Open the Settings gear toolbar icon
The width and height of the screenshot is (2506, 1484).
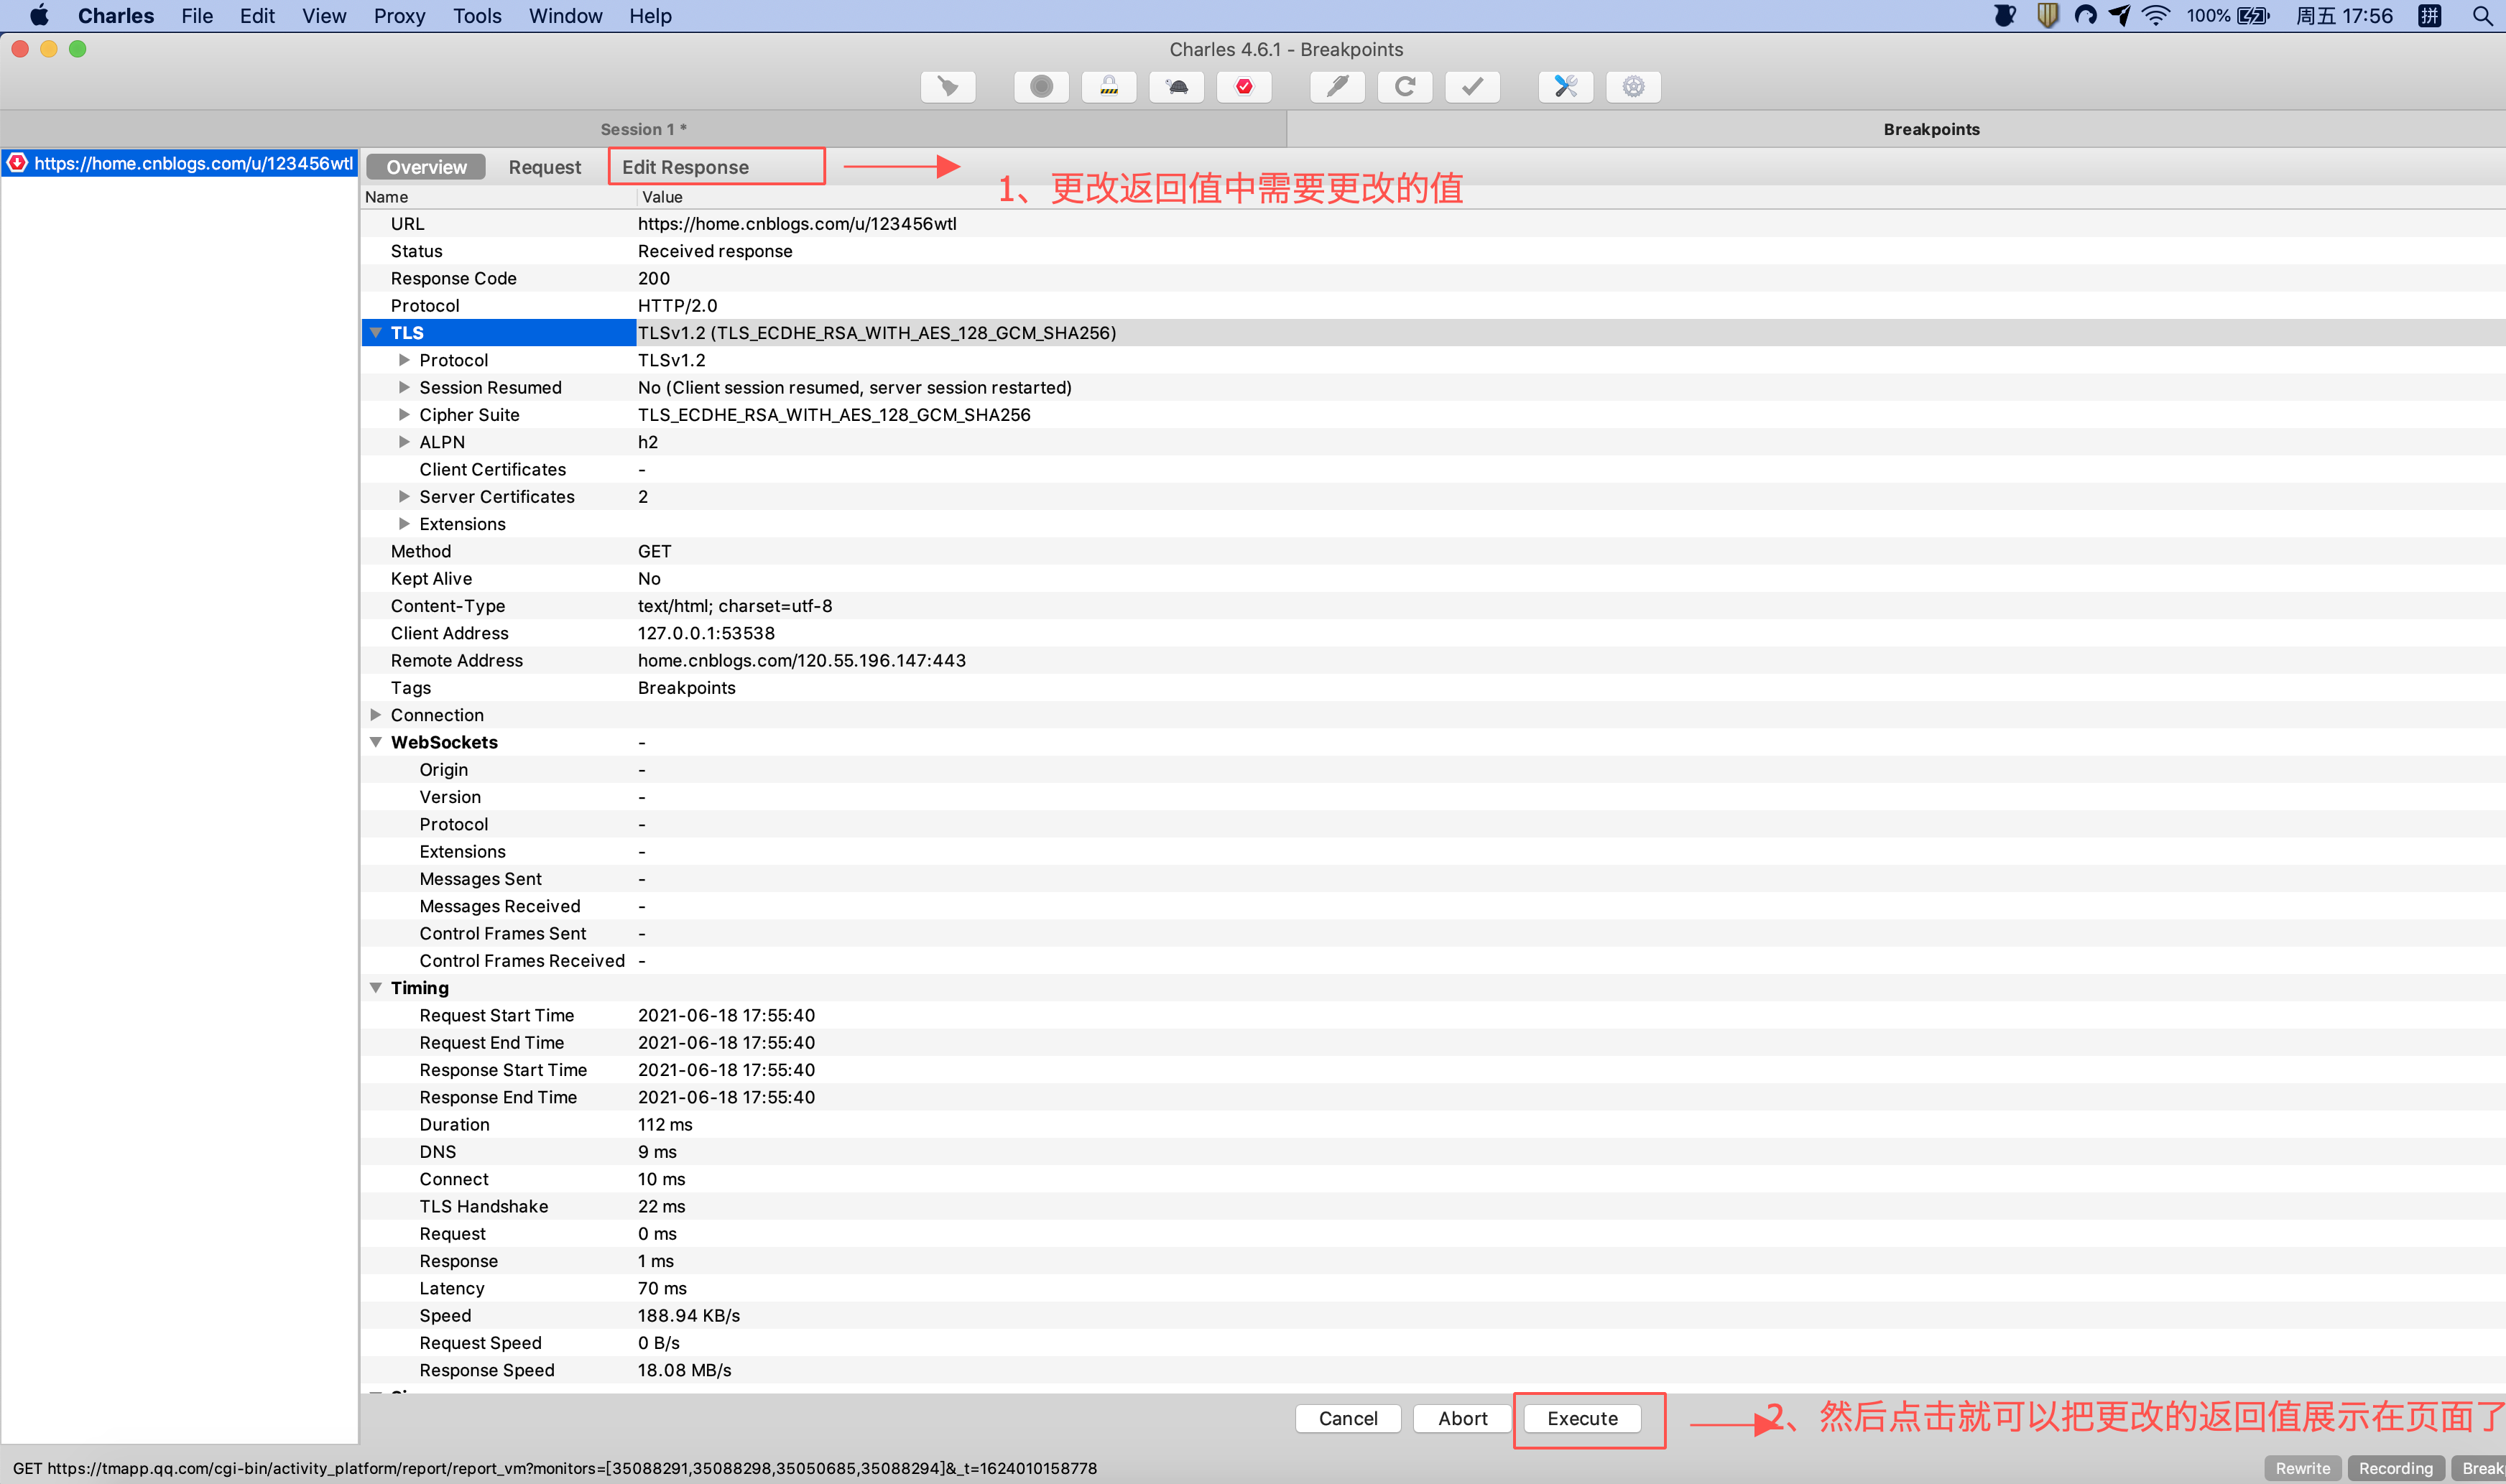(1633, 87)
